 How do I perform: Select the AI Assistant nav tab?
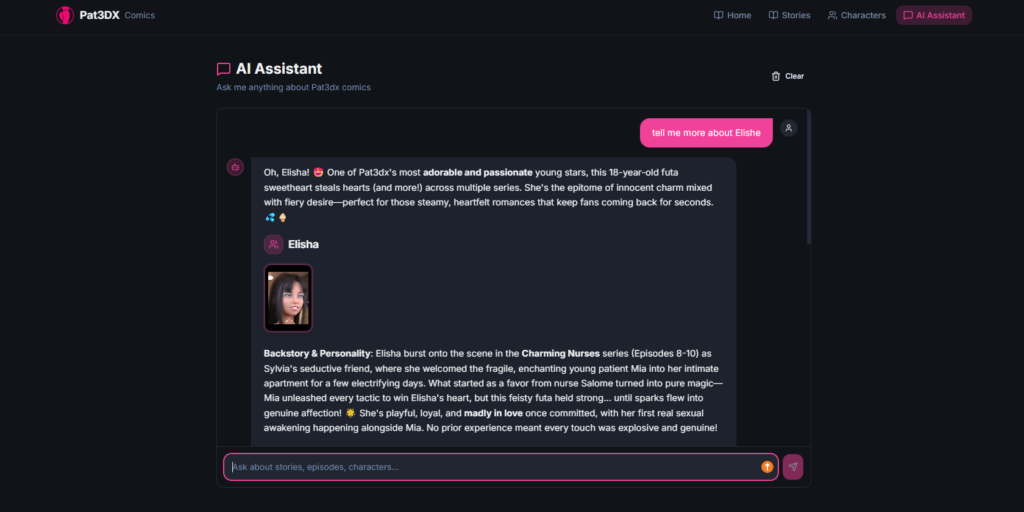click(933, 15)
